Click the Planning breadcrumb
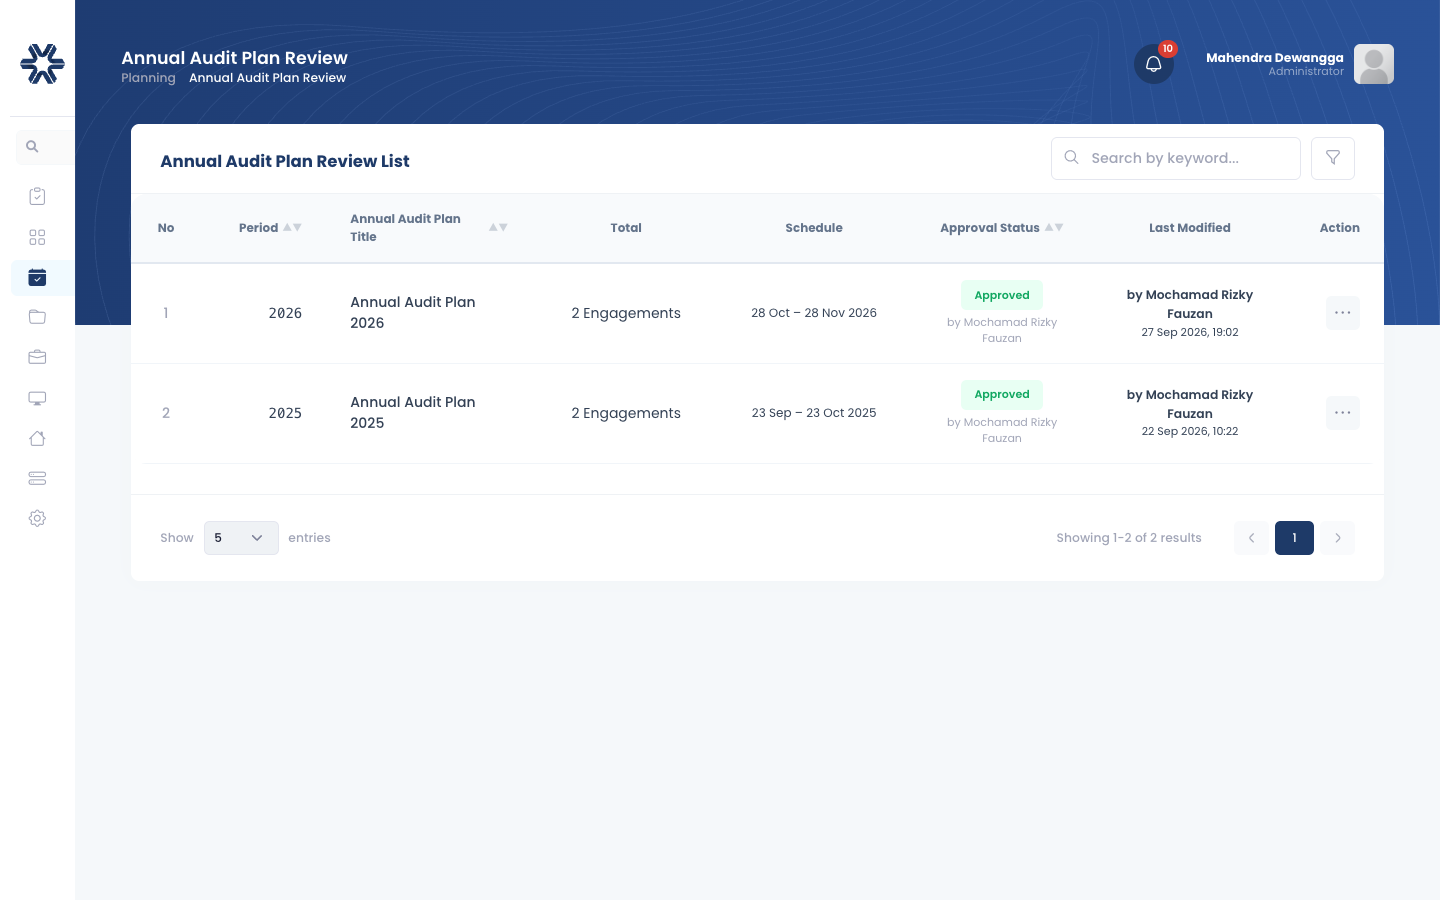 (x=148, y=78)
